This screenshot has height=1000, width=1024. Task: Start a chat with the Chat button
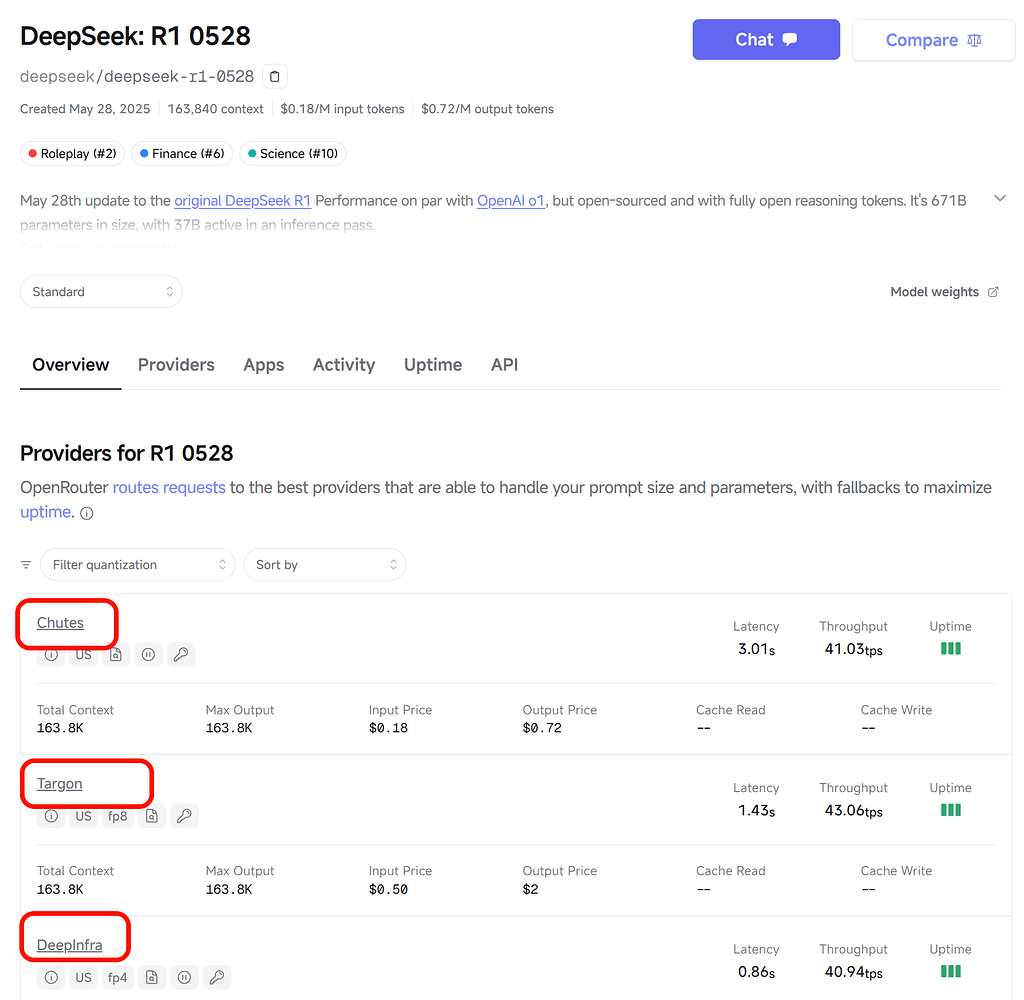point(766,40)
